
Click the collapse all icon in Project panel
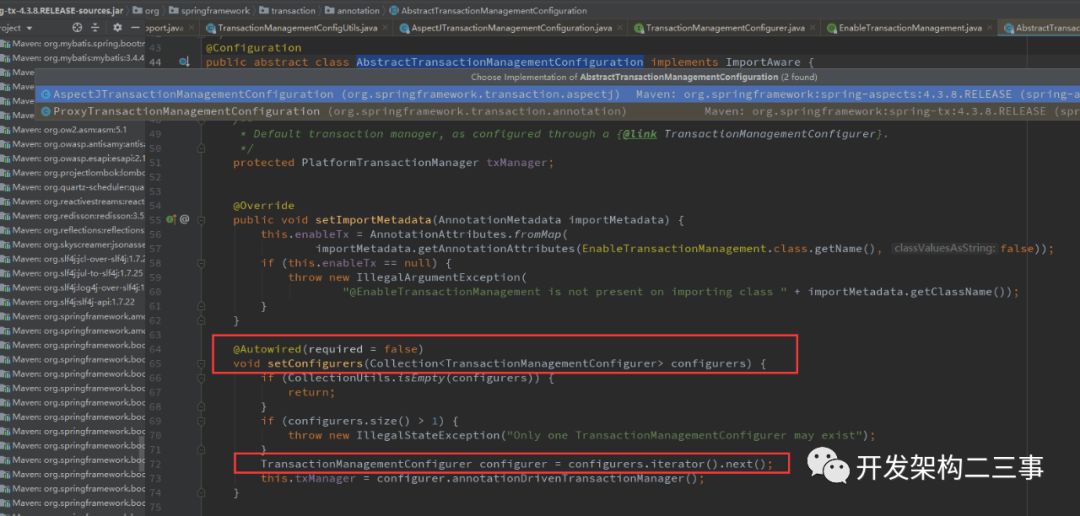(x=96, y=28)
